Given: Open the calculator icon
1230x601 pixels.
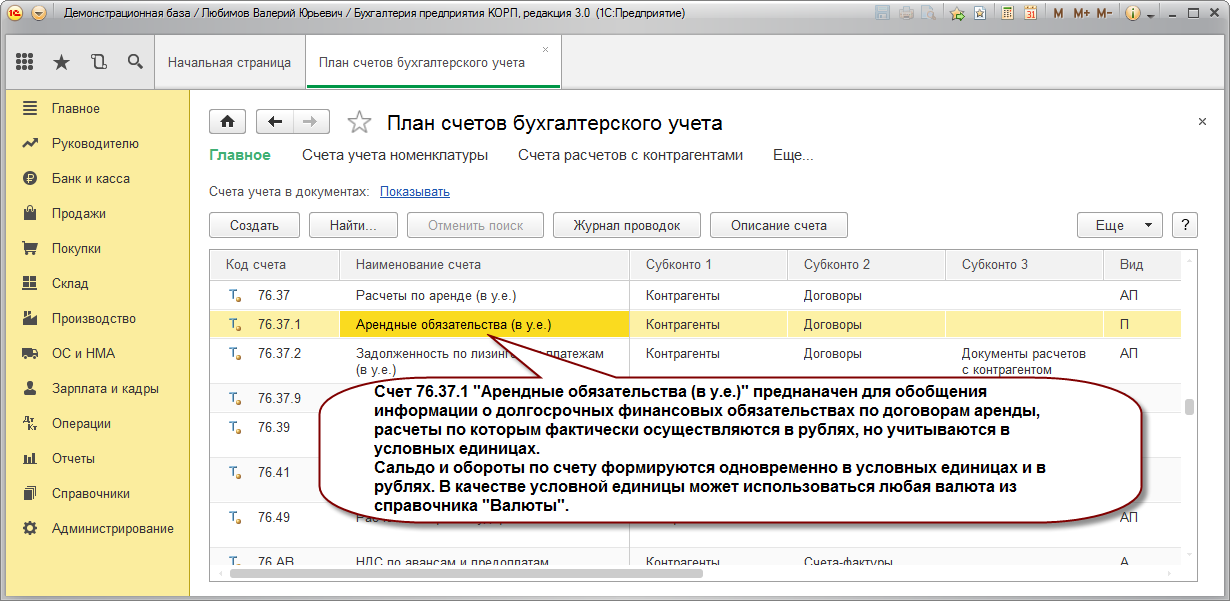Looking at the screenshot, I should tap(1007, 14).
